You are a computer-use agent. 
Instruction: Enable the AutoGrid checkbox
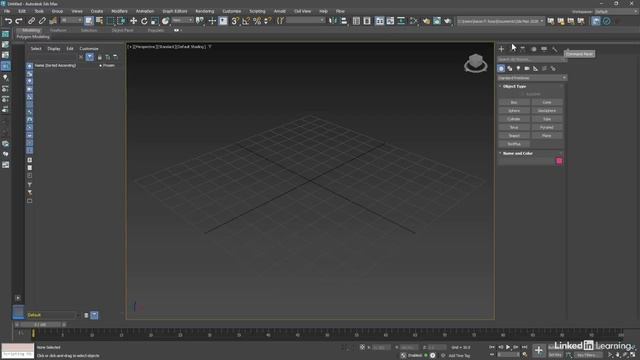pyautogui.click(x=524, y=94)
